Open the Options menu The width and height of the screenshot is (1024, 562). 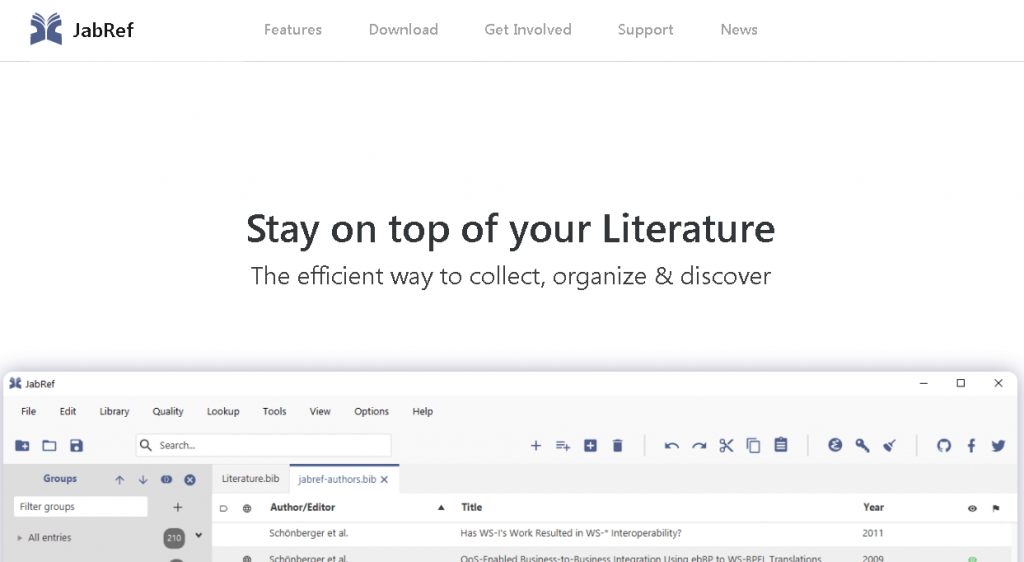pos(372,411)
